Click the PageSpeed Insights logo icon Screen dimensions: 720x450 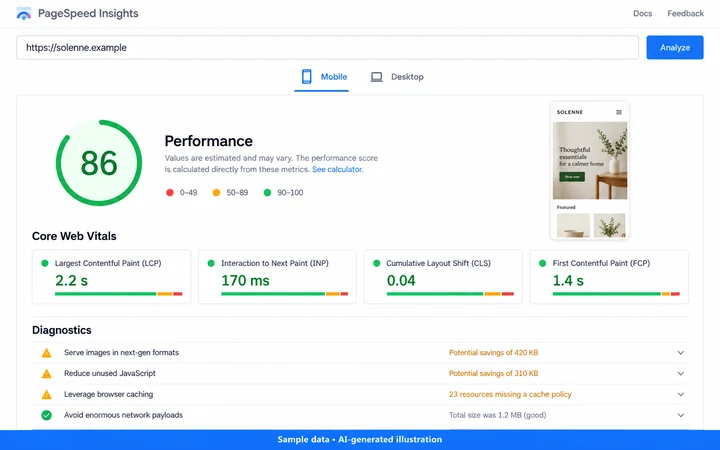click(23, 14)
